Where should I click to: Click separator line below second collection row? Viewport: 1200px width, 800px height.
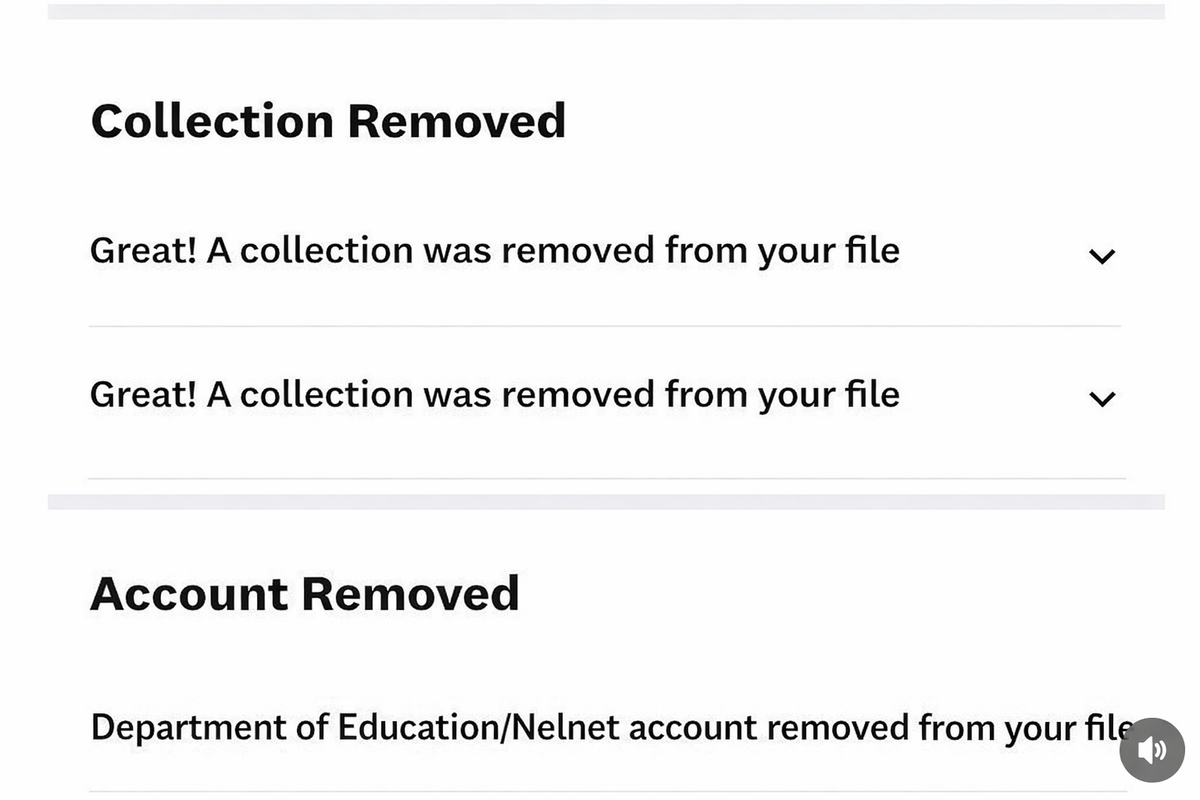[x=606, y=478]
